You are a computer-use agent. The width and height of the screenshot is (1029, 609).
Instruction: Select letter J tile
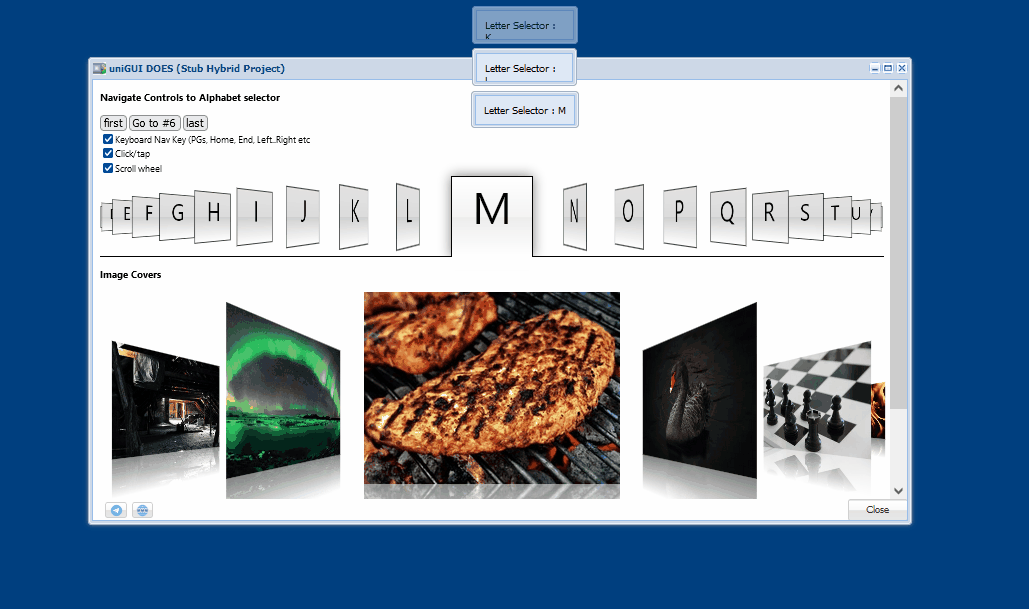[x=303, y=215]
